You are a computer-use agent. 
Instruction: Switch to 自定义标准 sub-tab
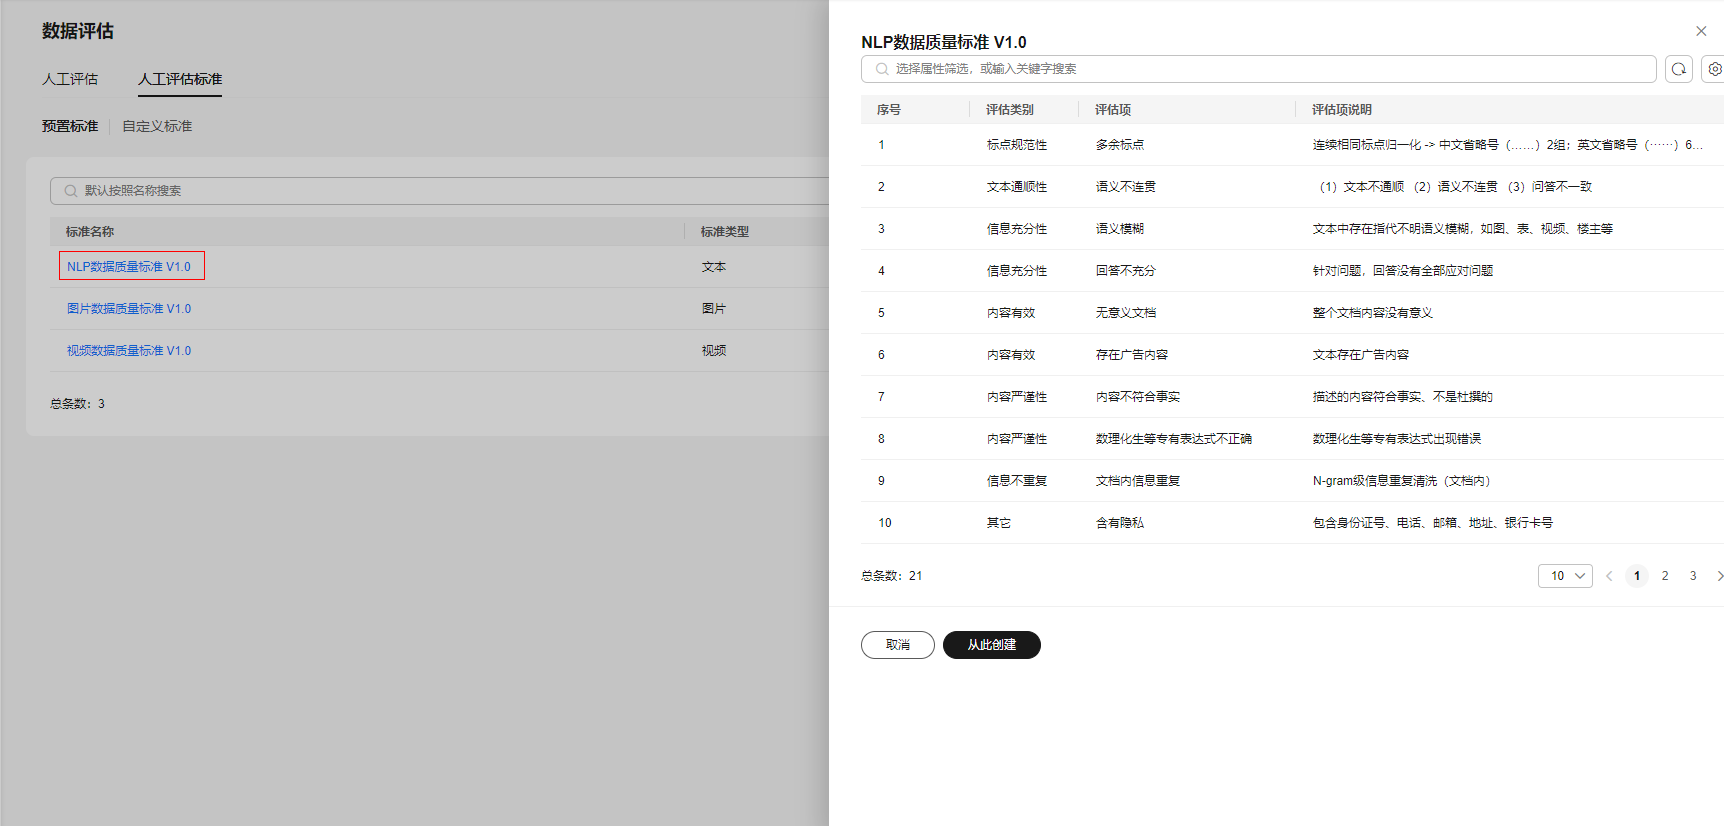pyautogui.click(x=157, y=126)
